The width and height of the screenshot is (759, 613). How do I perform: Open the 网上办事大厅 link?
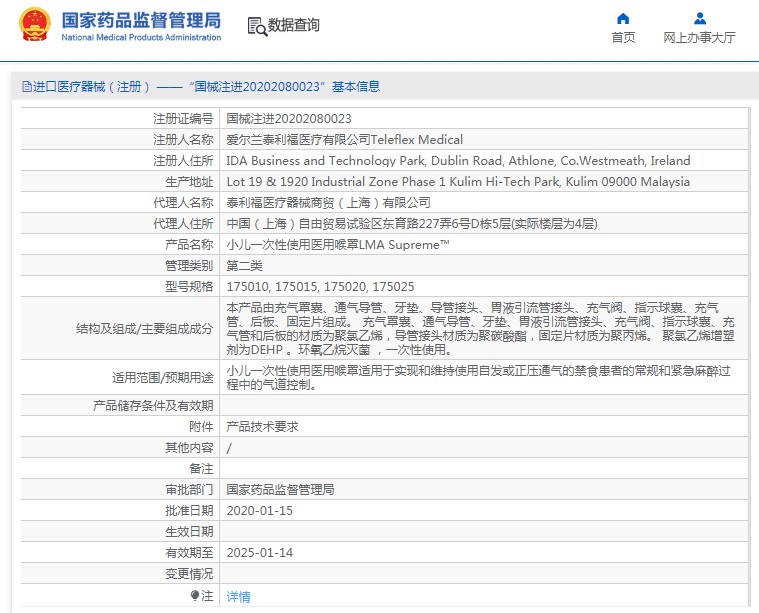click(x=699, y=37)
